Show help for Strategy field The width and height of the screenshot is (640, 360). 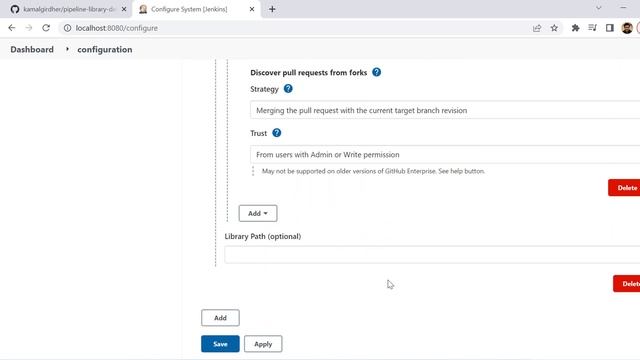point(288,89)
